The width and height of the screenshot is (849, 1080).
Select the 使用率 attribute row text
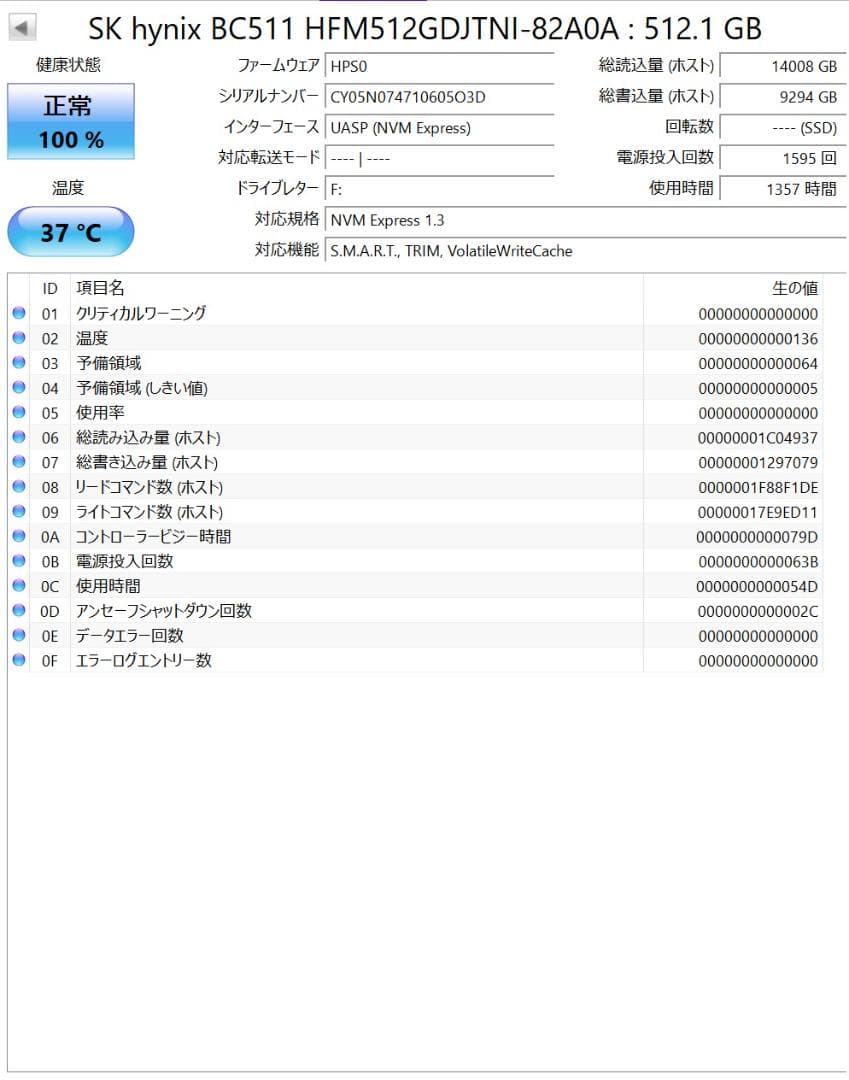click(x=101, y=413)
